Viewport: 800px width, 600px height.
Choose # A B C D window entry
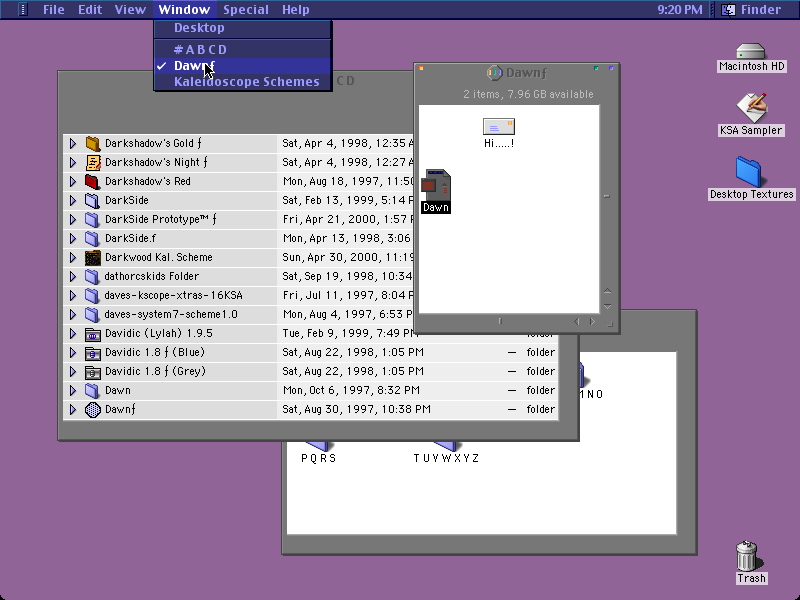click(243, 49)
